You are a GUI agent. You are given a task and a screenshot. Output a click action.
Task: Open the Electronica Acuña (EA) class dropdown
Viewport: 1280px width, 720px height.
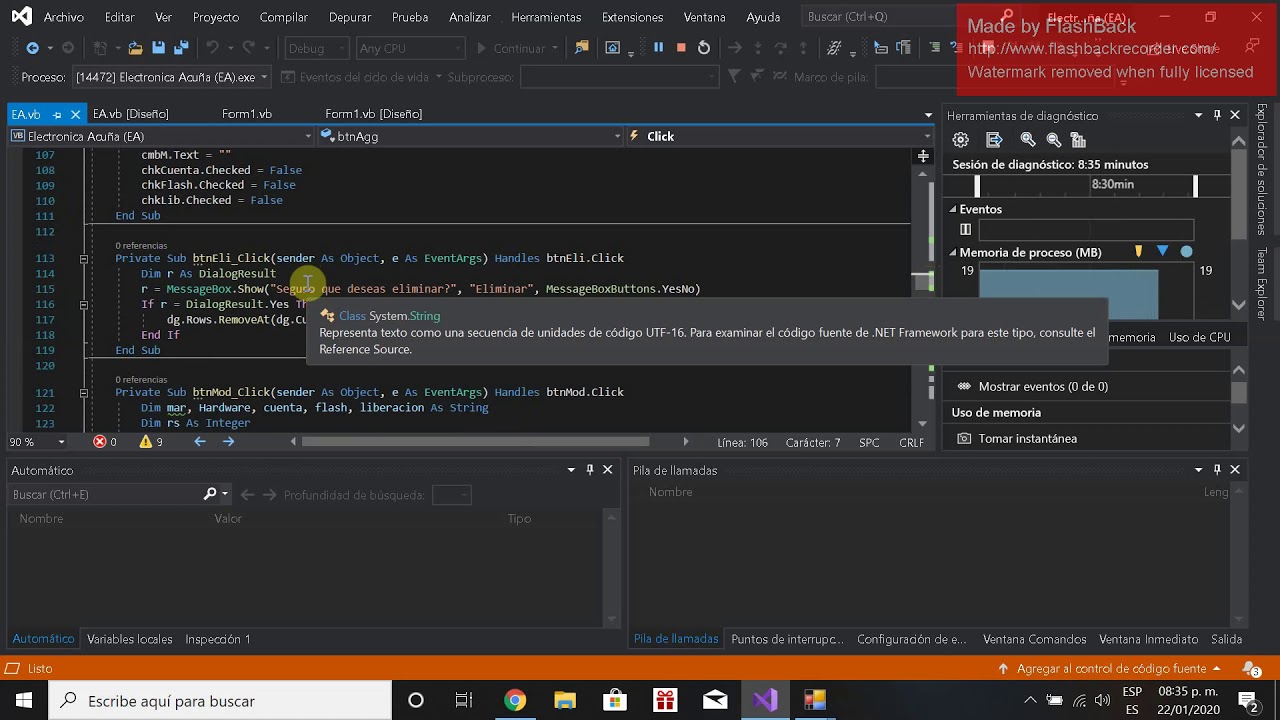pos(161,136)
